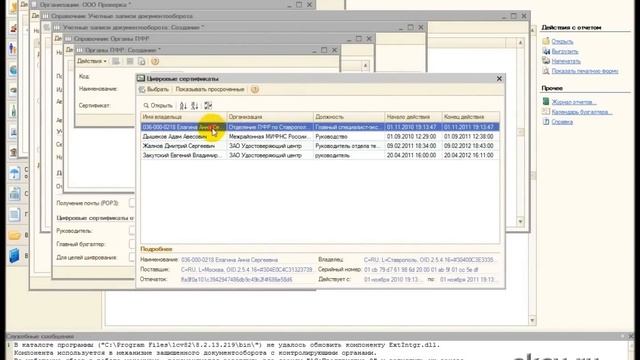Screen dimensions: 640x360
Task: Open the Журнал отчетов link
Action: [x=573, y=102]
